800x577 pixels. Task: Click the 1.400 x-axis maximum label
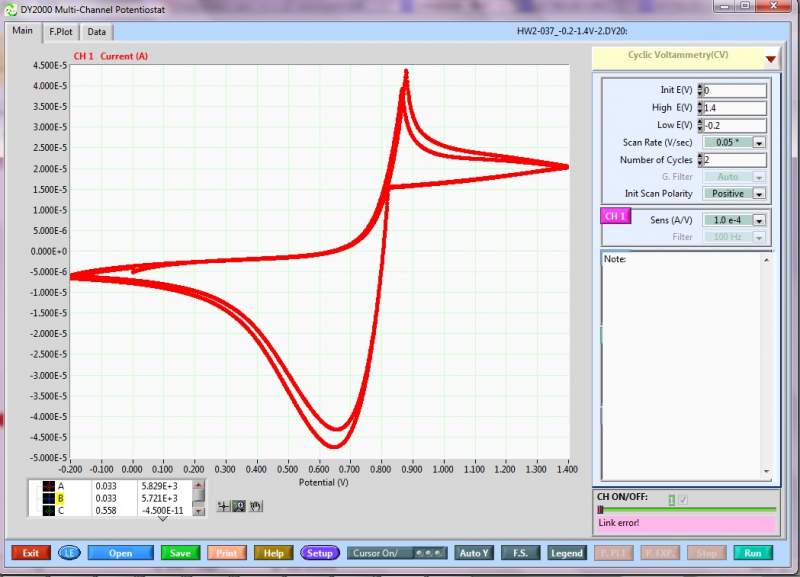click(x=567, y=469)
